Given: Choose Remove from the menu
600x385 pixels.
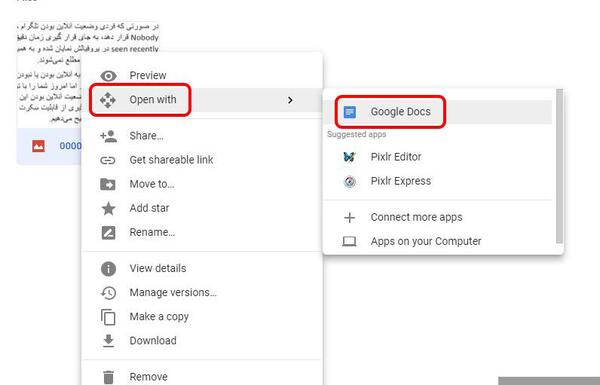Looking at the screenshot, I should point(202,377).
